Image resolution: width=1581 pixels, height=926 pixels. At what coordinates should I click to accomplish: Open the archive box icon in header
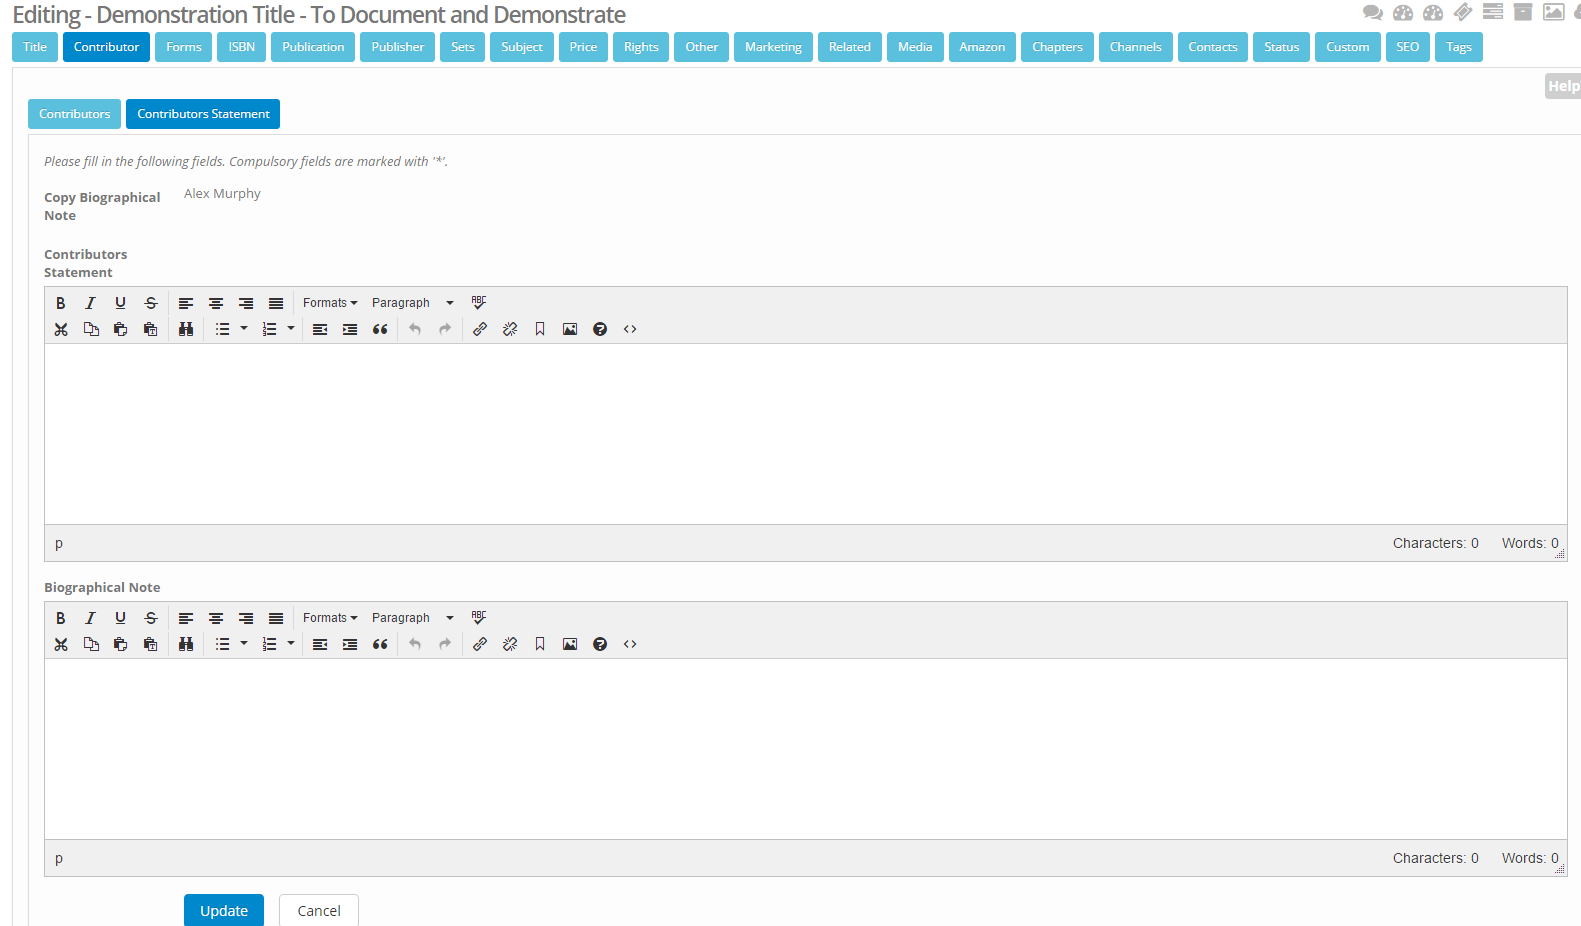point(1522,12)
